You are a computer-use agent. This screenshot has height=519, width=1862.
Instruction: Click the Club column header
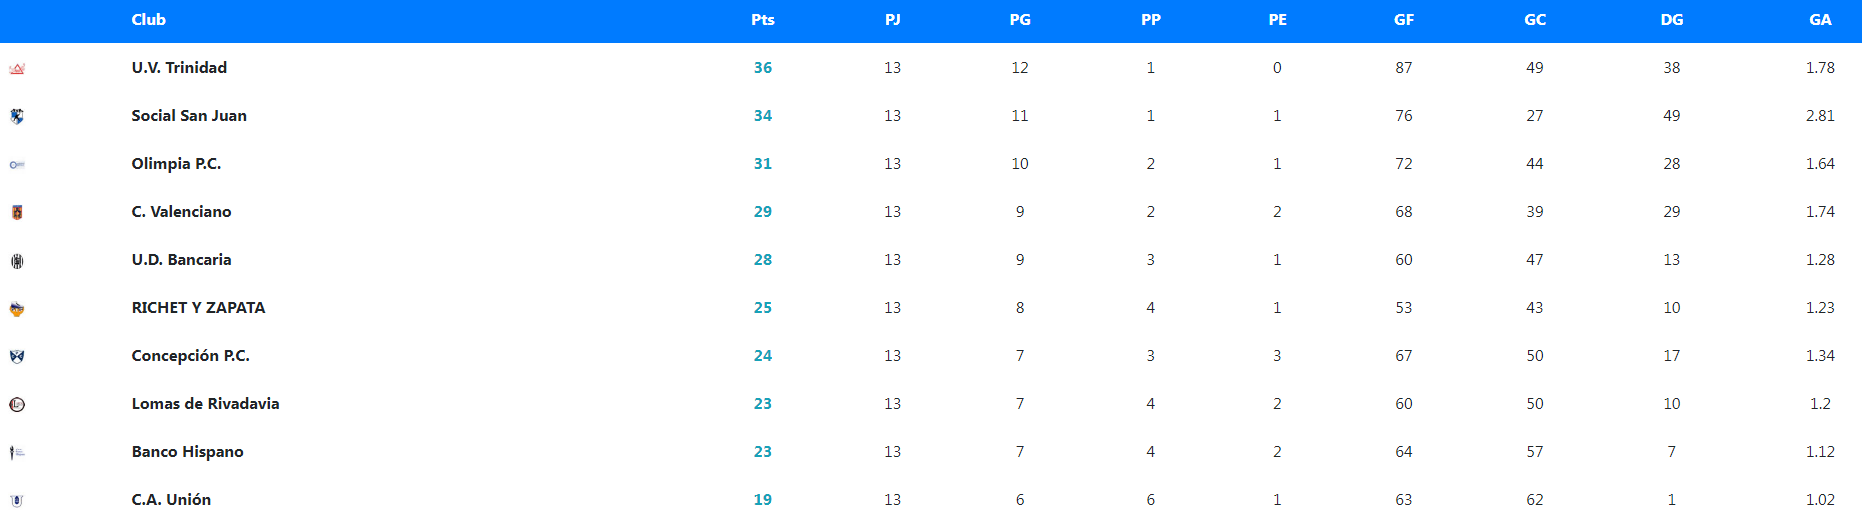[149, 20]
